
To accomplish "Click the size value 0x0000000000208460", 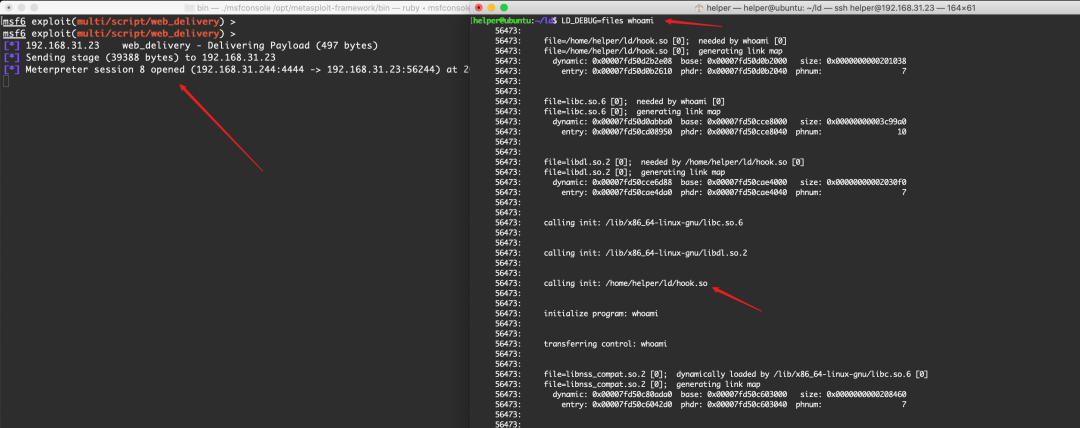I will [866, 395].
